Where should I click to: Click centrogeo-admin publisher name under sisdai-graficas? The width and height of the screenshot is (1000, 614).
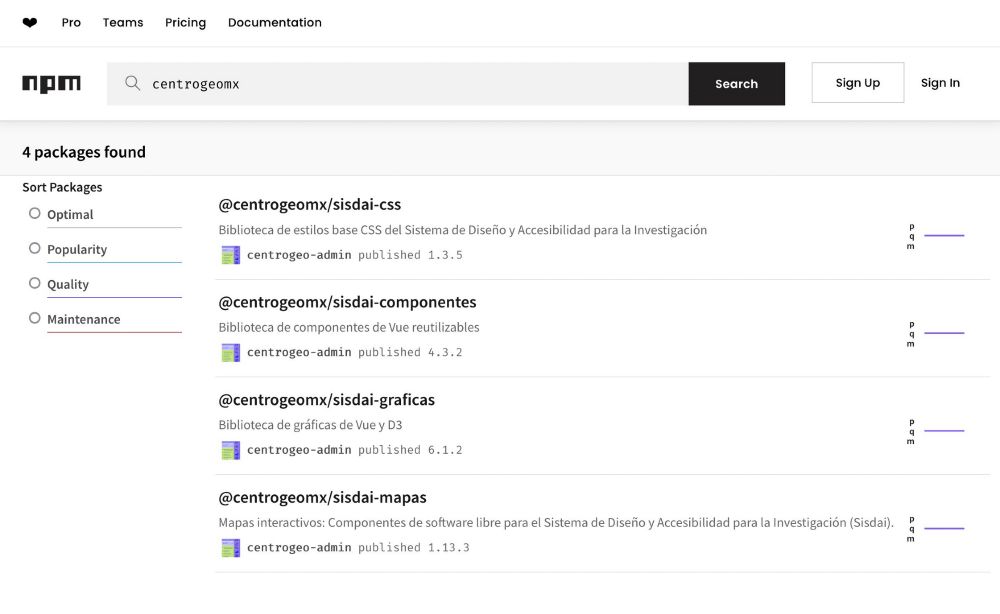pyautogui.click(x=299, y=450)
